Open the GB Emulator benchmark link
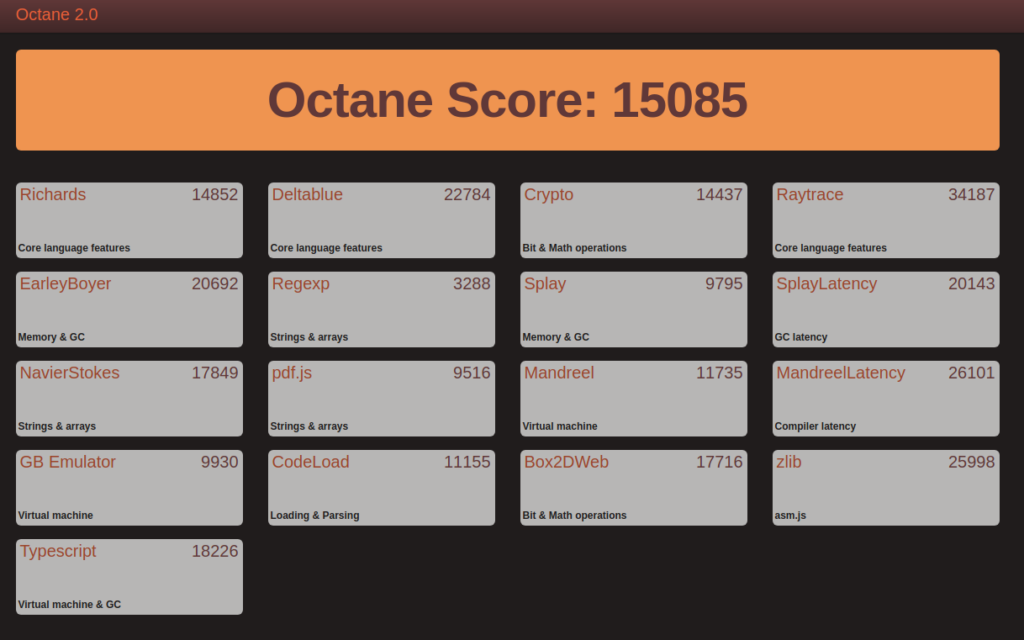 point(67,462)
